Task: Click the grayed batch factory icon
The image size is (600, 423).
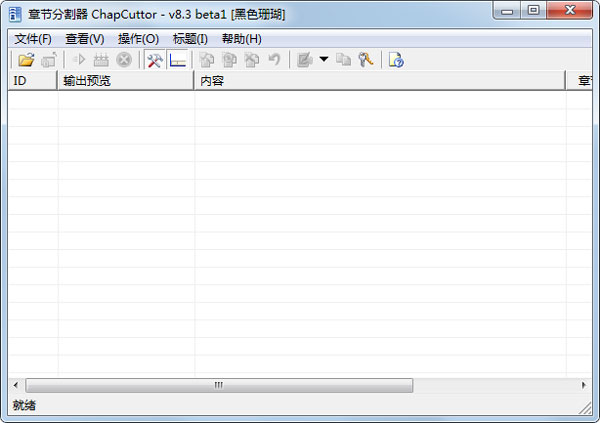Action: click(101, 60)
